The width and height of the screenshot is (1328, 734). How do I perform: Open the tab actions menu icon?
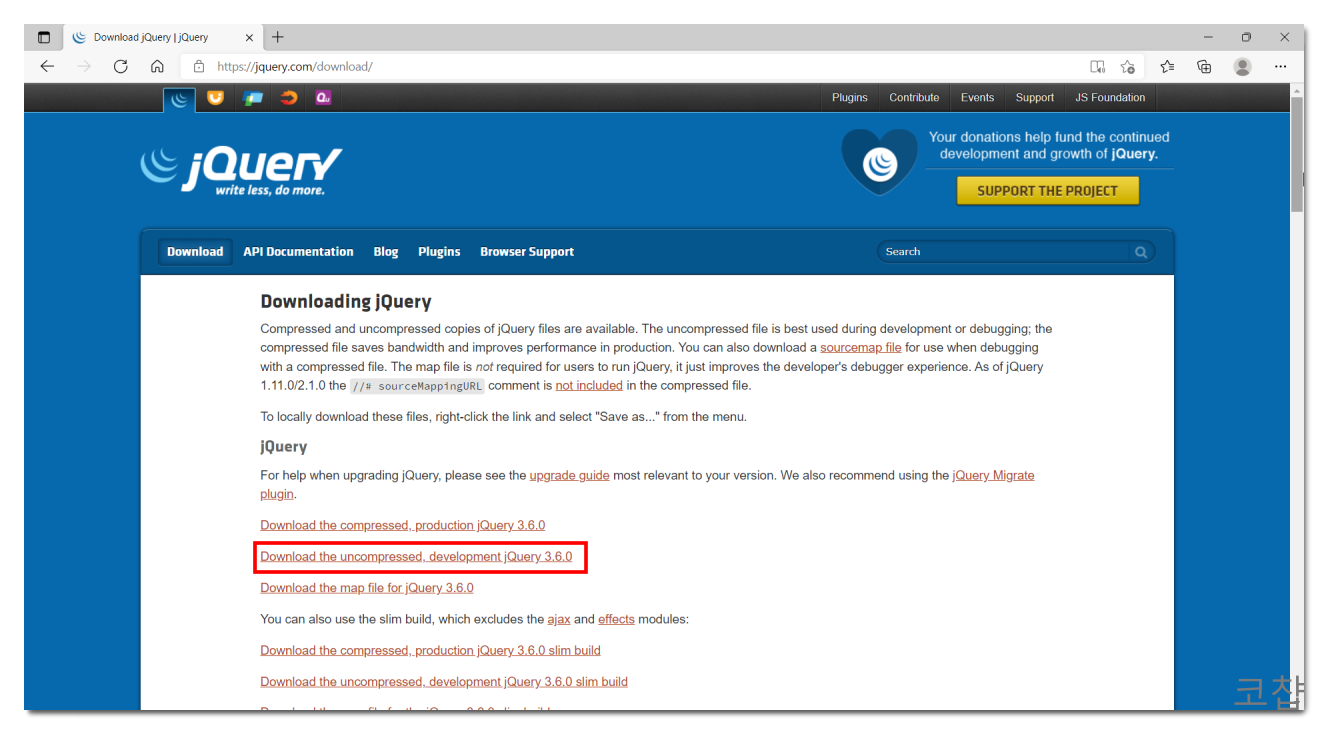[x=43, y=37]
